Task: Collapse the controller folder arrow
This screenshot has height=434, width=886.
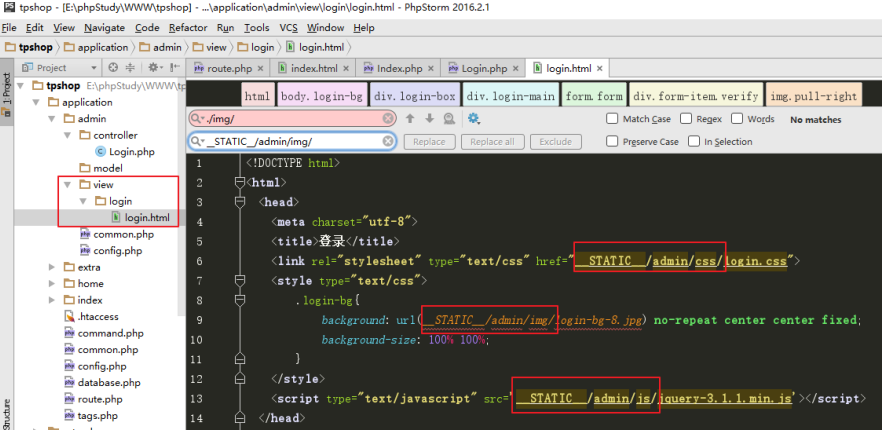Action: pyautogui.click(x=68, y=135)
